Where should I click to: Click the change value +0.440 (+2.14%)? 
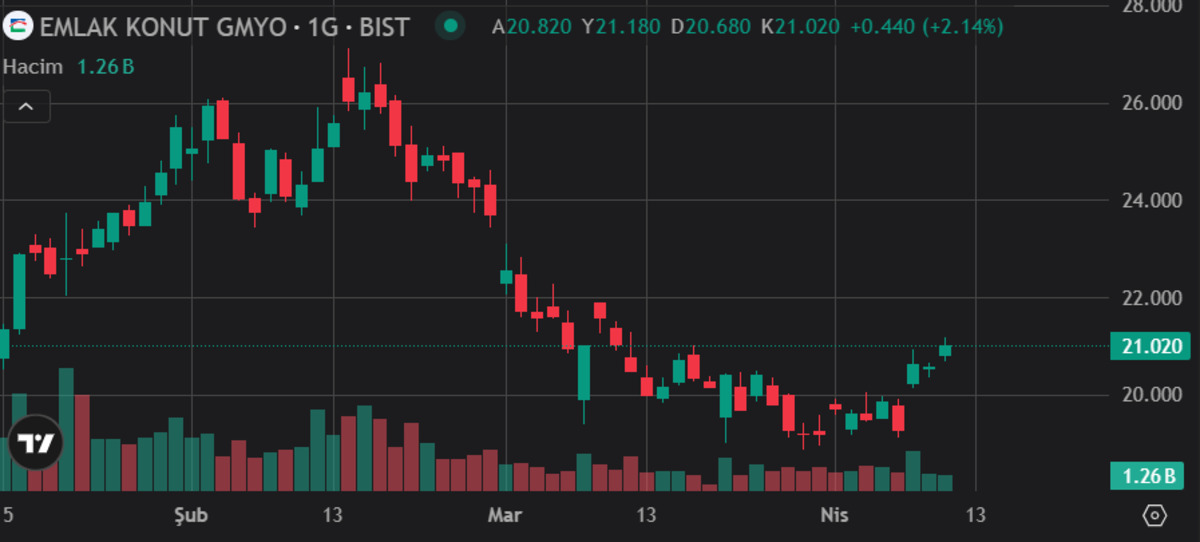click(x=926, y=27)
